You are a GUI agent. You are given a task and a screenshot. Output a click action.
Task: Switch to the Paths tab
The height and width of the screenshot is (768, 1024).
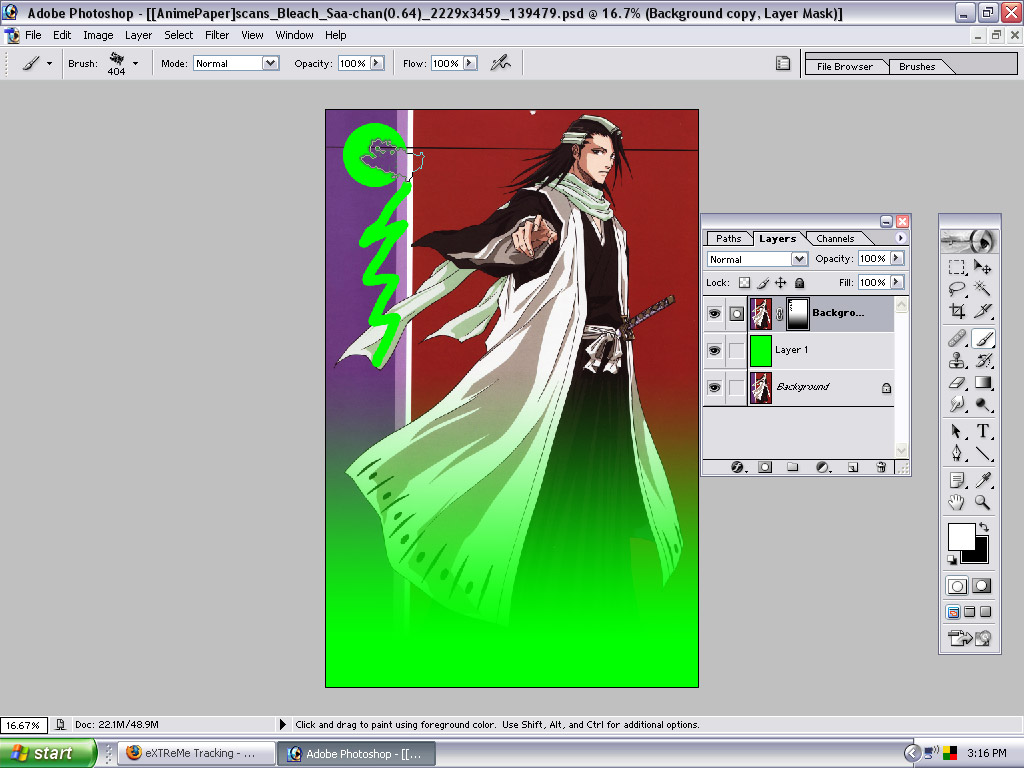(x=728, y=239)
